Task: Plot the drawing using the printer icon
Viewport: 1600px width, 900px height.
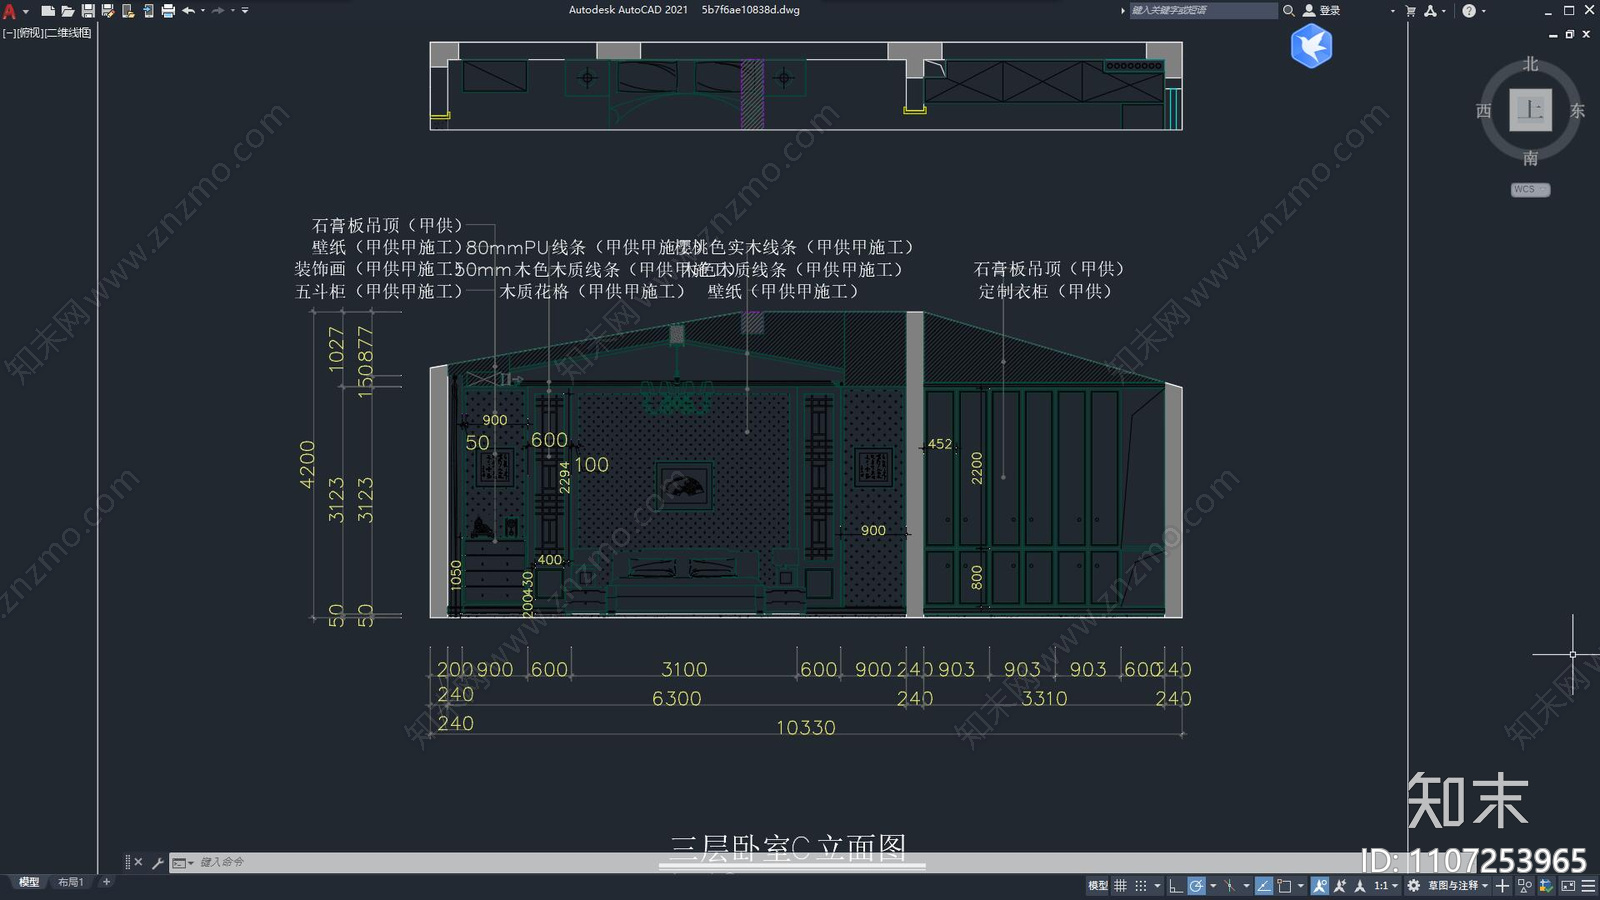Action: [168, 11]
